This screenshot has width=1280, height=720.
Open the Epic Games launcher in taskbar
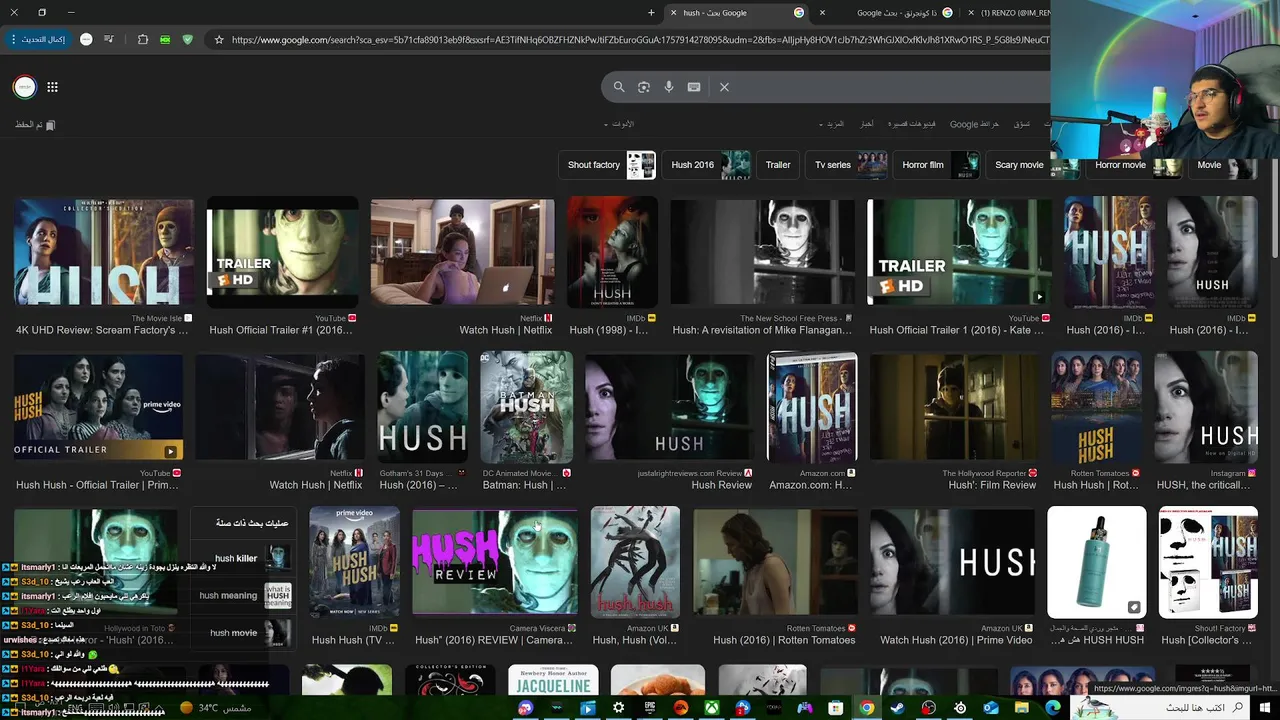click(x=650, y=708)
